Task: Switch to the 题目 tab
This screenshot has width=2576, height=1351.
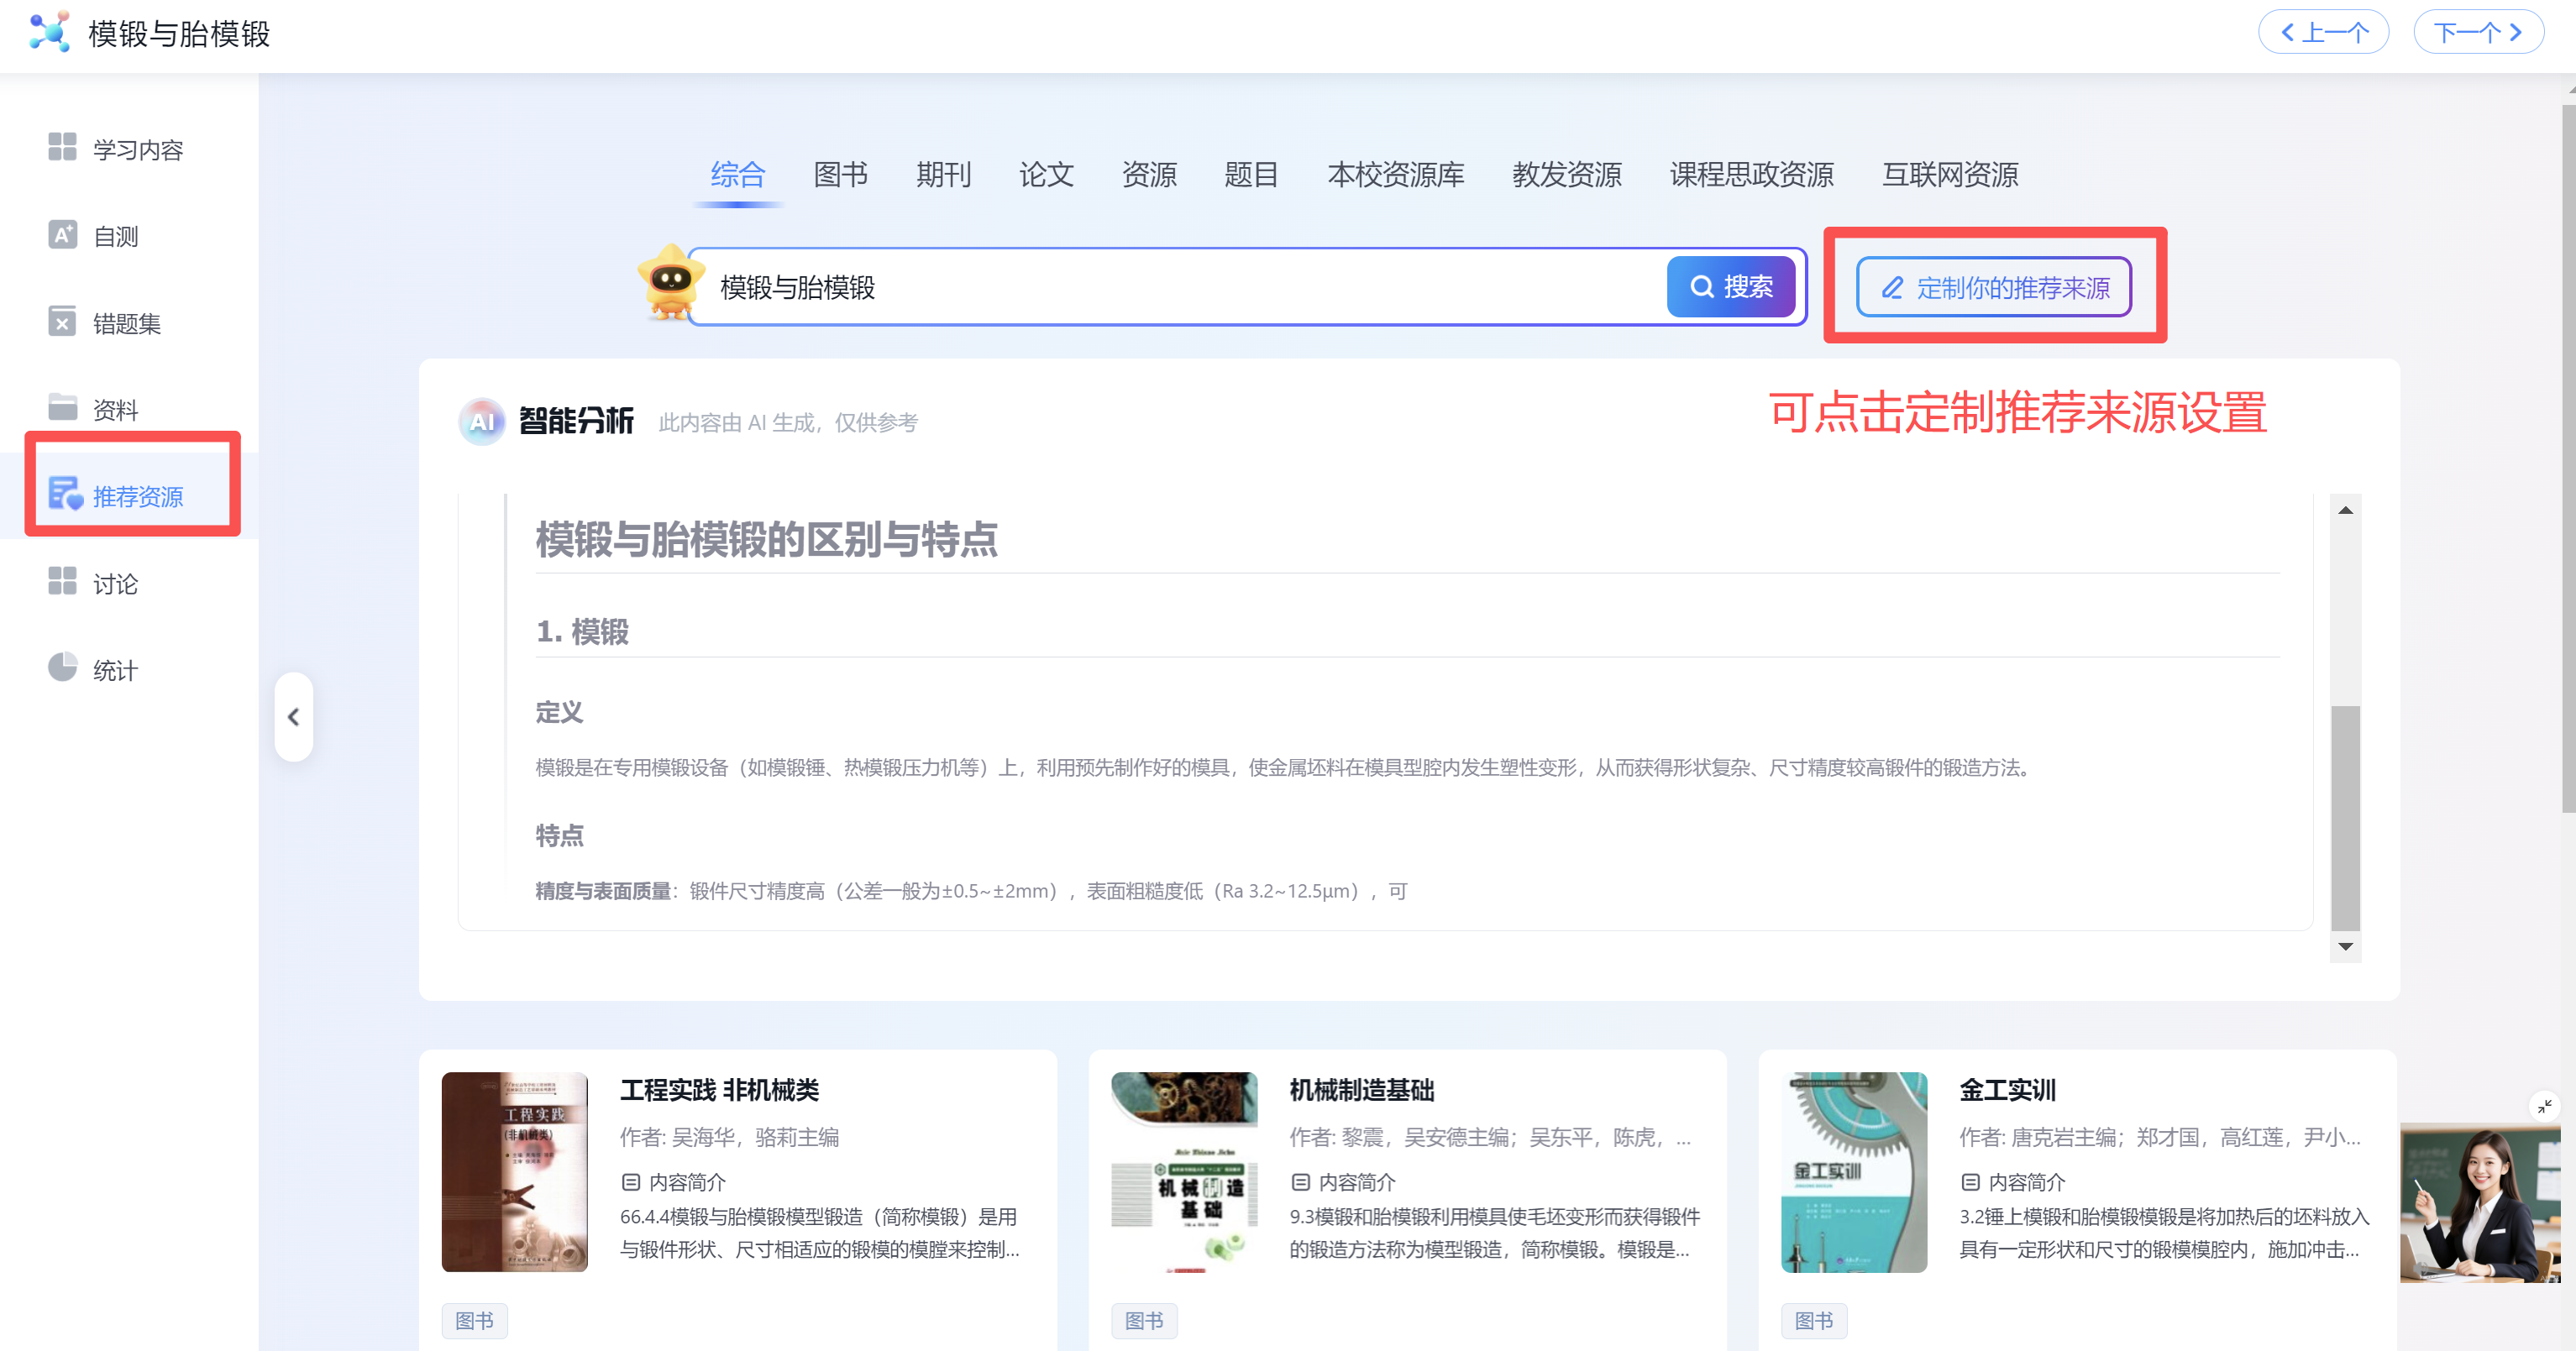Action: pyautogui.click(x=1252, y=175)
